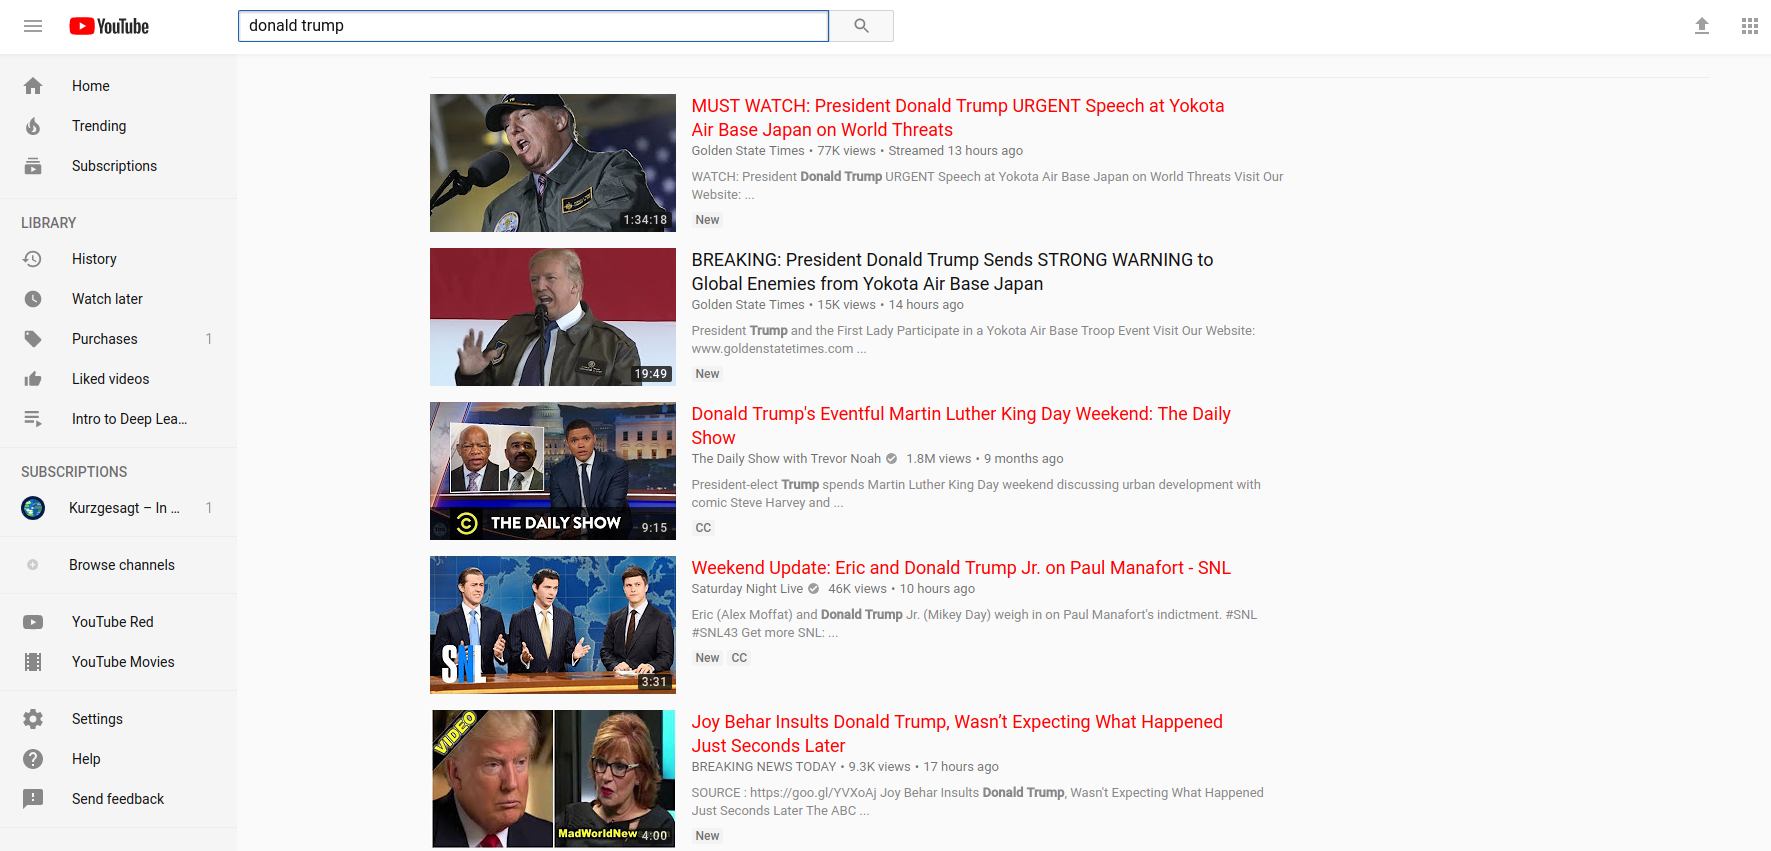Click the YouTube logo

(x=109, y=26)
